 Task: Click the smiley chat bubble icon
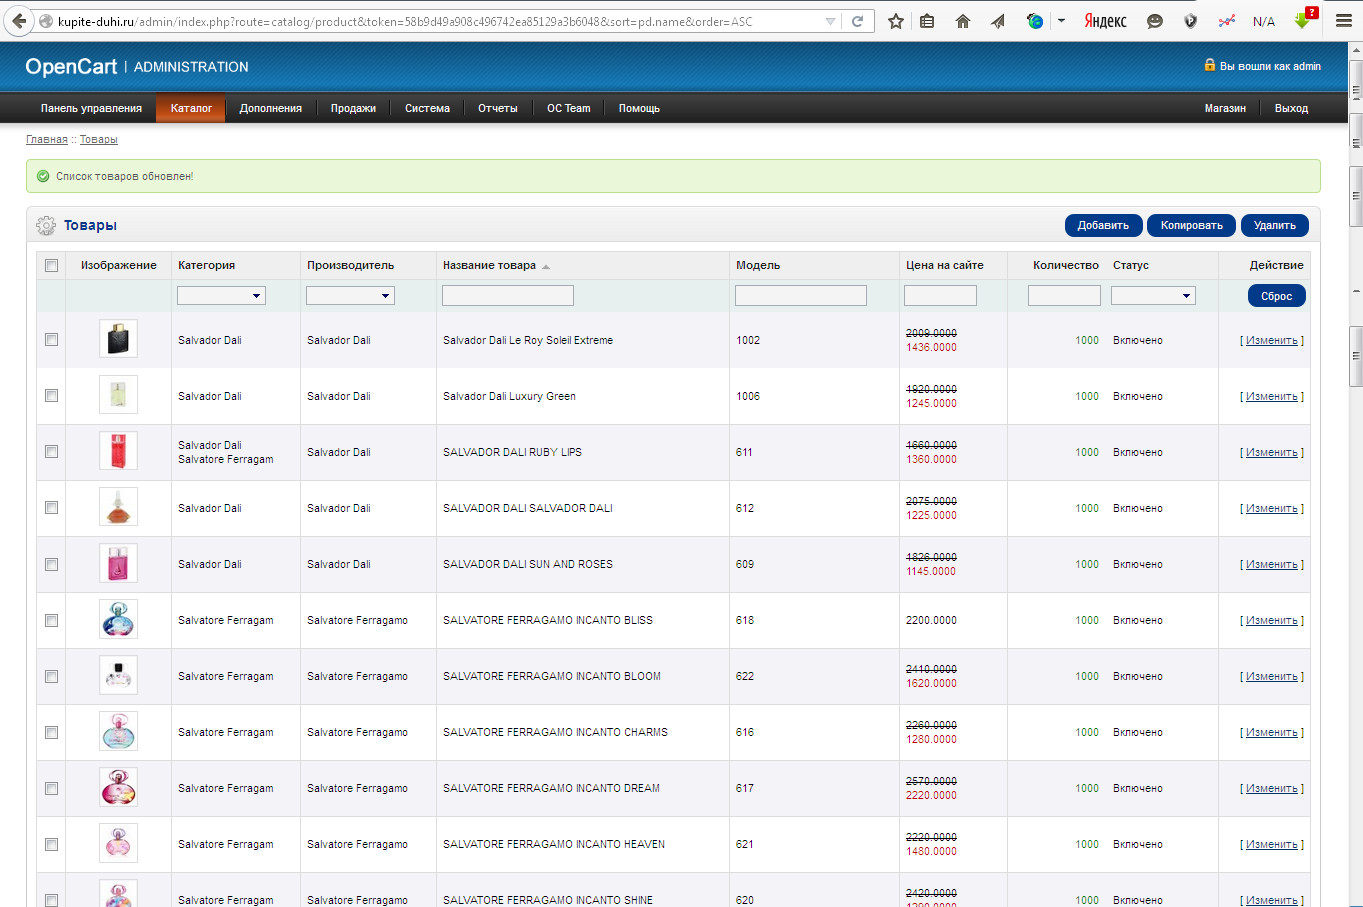[1154, 21]
